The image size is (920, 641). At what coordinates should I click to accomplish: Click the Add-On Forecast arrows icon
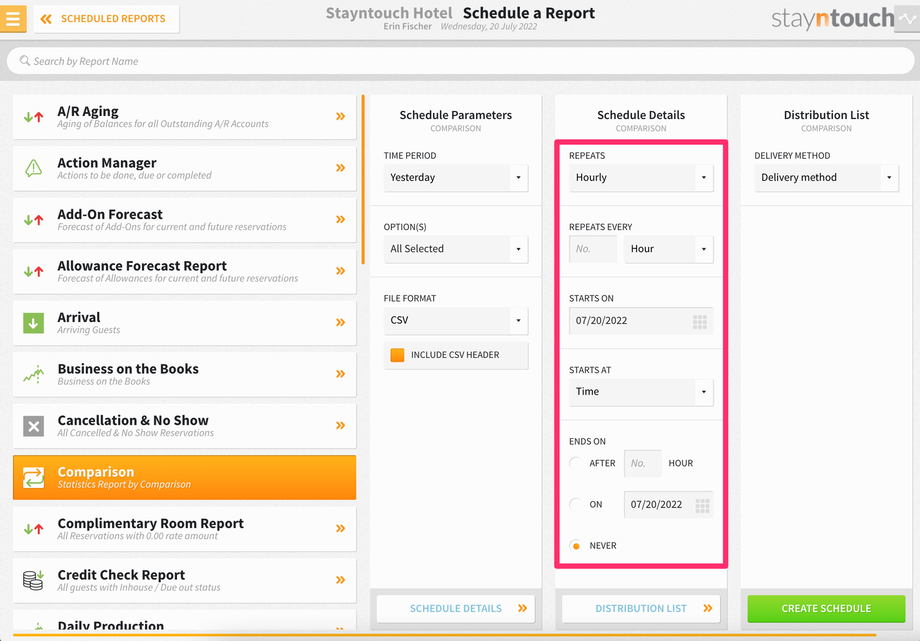pyautogui.click(x=33, y=220)
